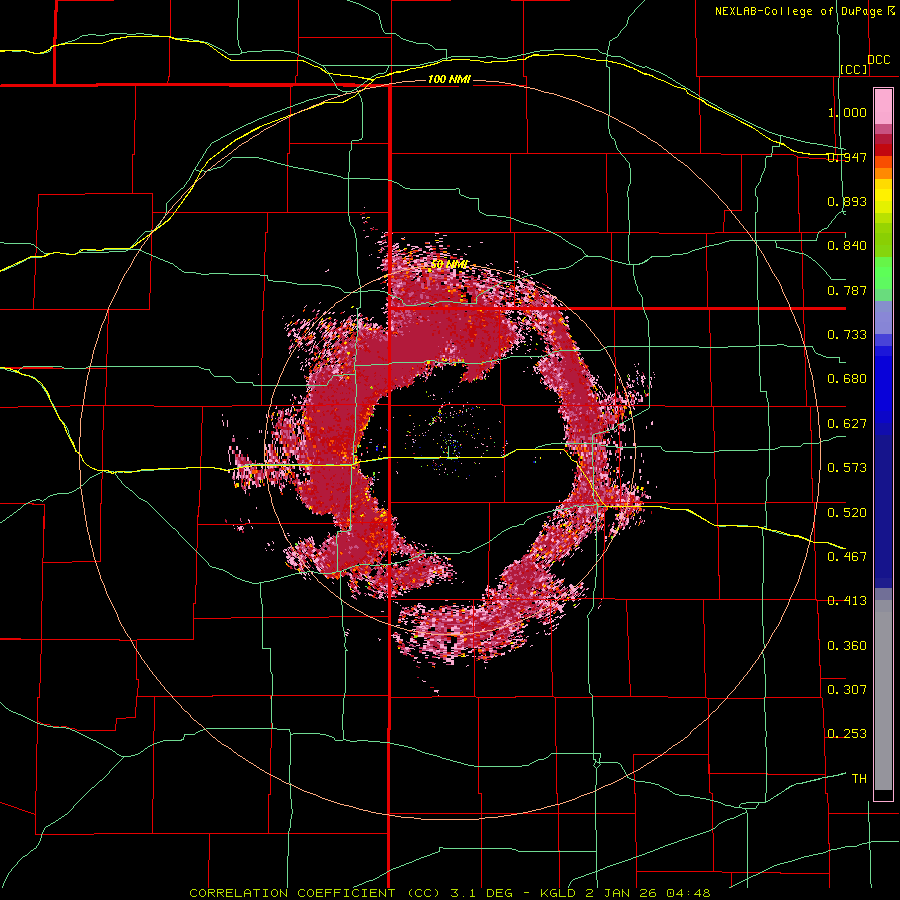Click the 0.307 scale value
The height and width of the screenshot is (900, 900).
point(847,689)
